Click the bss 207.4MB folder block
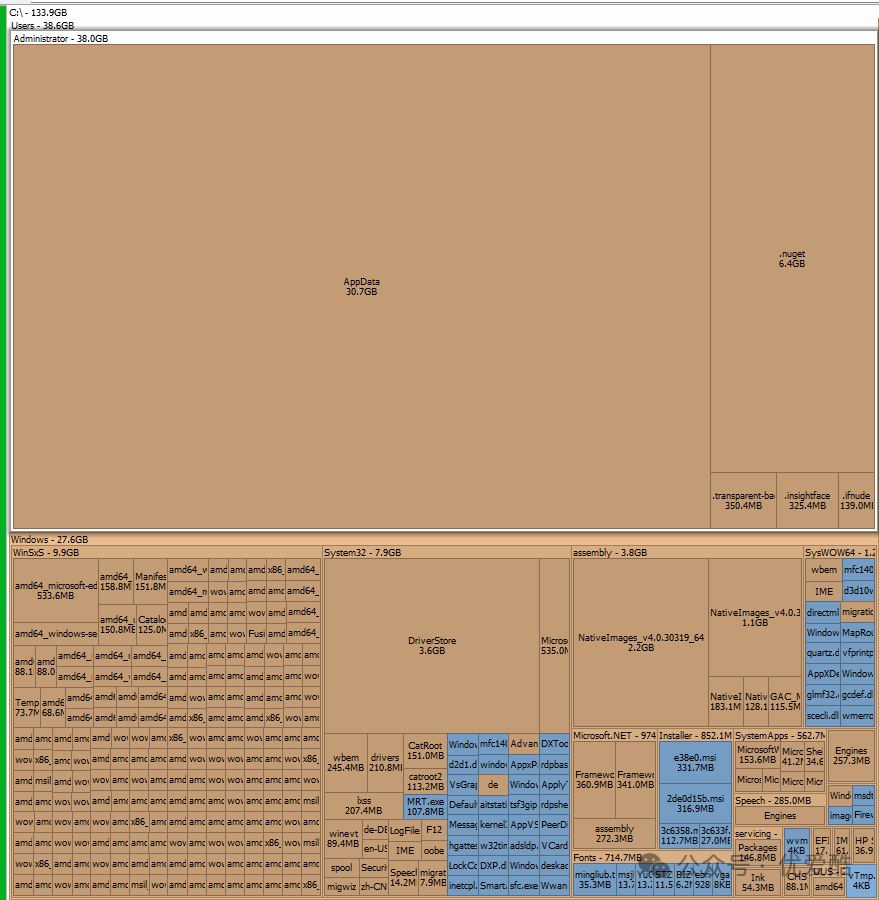This screenshot has height=900, width=879. [x=364, y=806]
